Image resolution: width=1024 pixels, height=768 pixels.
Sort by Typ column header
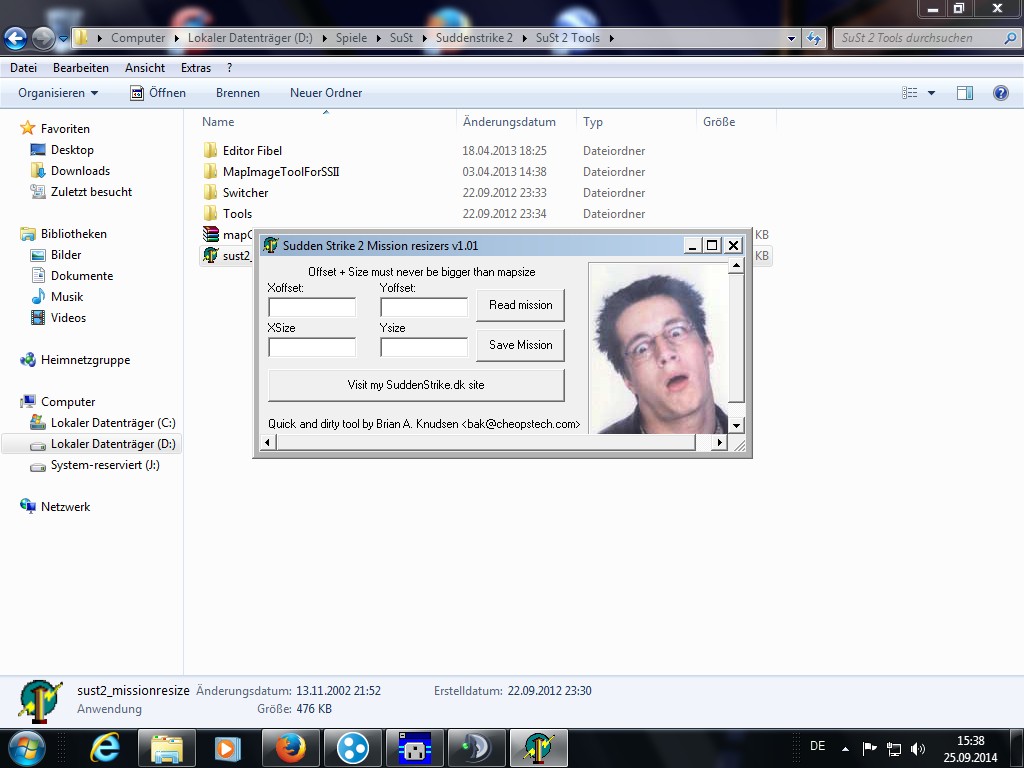593,121
